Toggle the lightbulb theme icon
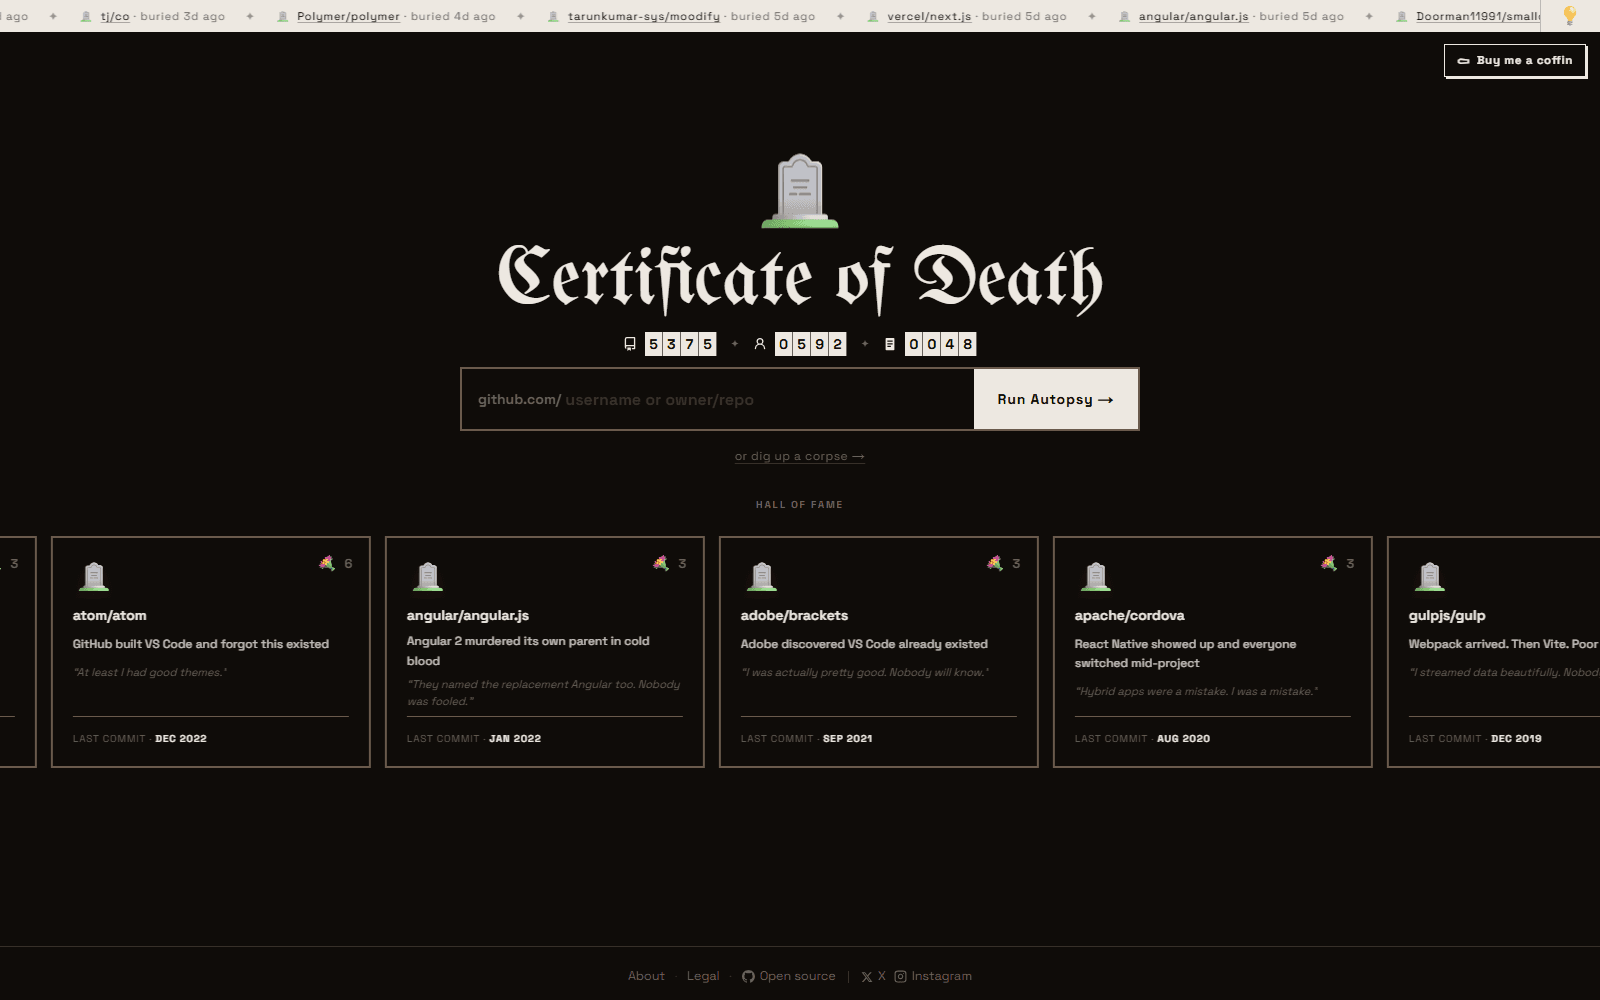The height and width of the screenshot is (1000, 1600). [1569, 16]
